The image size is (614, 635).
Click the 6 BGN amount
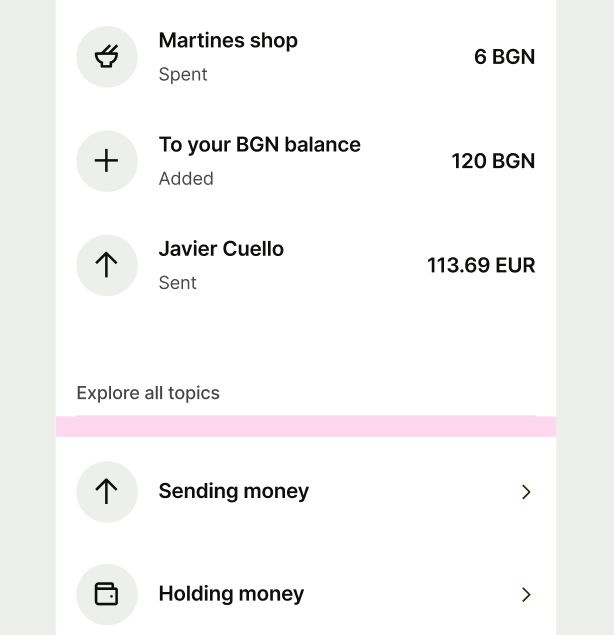504,57
